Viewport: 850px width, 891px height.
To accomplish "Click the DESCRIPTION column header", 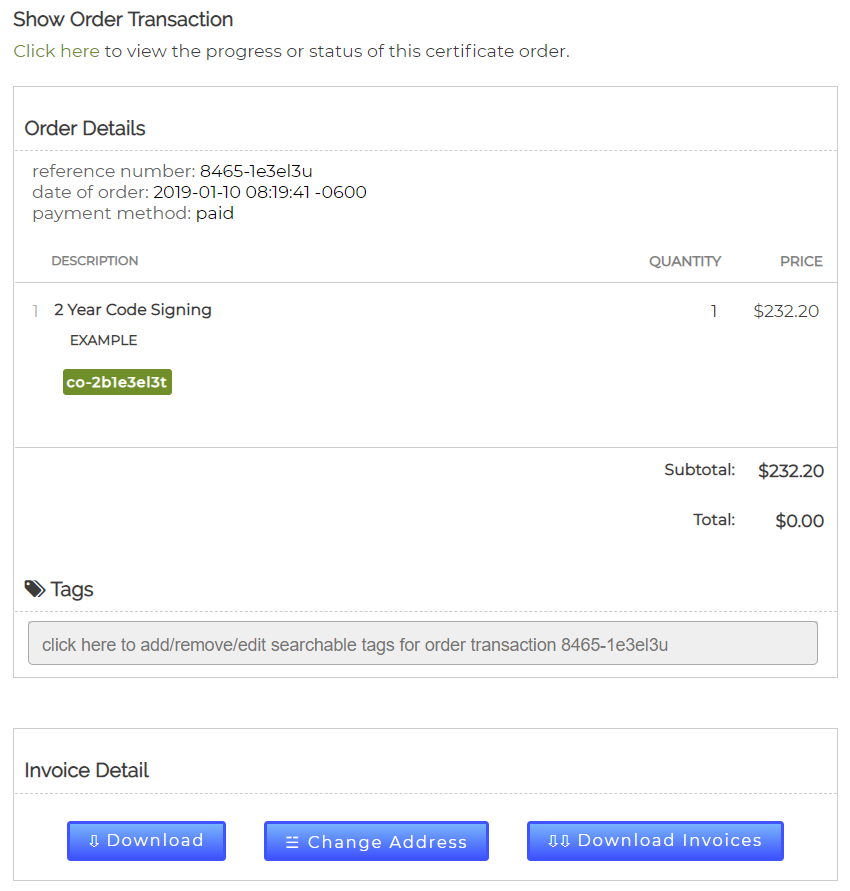I will pyautogui.click(x=95, y=261).
